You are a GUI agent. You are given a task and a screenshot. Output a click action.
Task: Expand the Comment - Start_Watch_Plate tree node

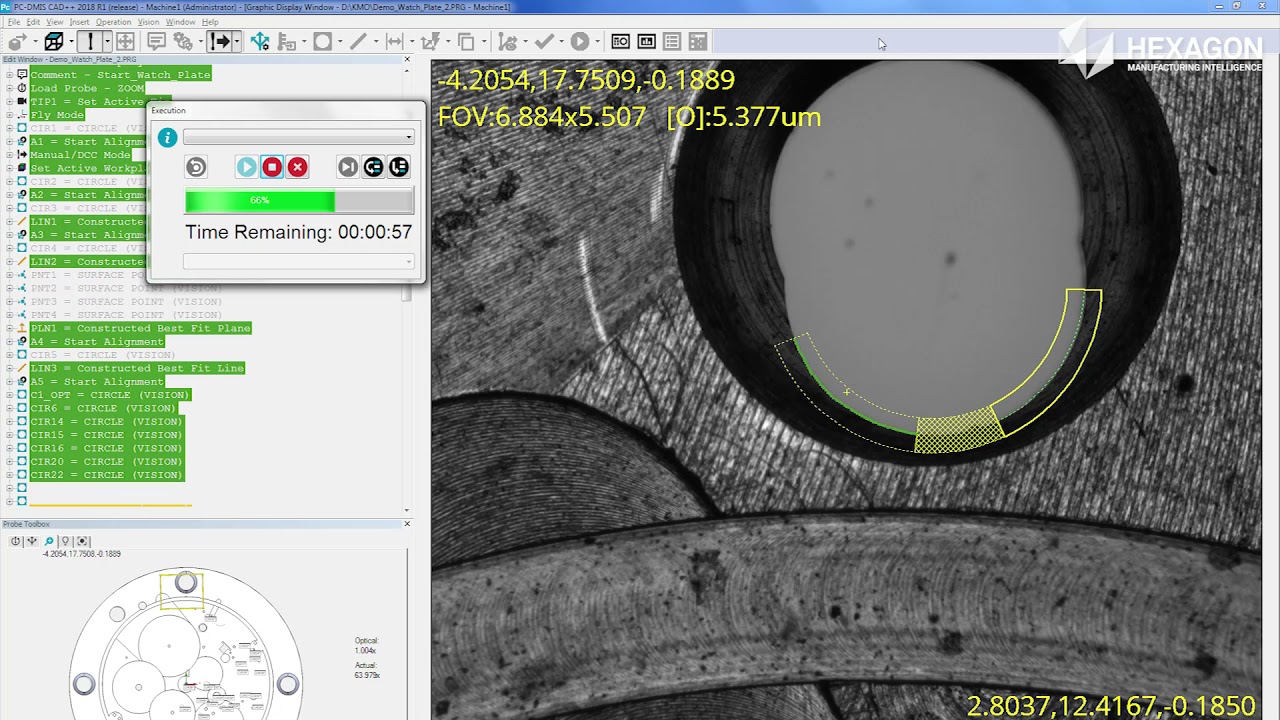[x=9, y=75]
